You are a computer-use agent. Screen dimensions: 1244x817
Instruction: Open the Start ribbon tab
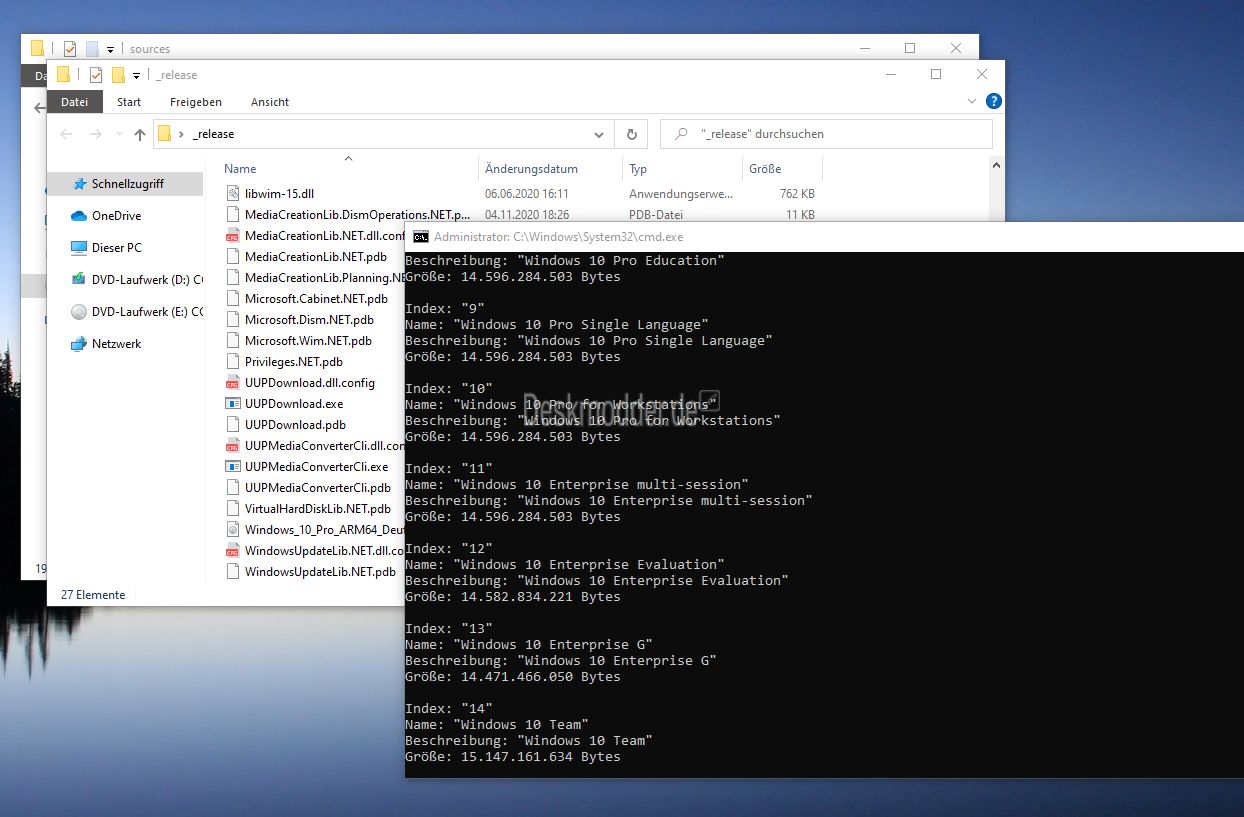click(x=129, y=102)
